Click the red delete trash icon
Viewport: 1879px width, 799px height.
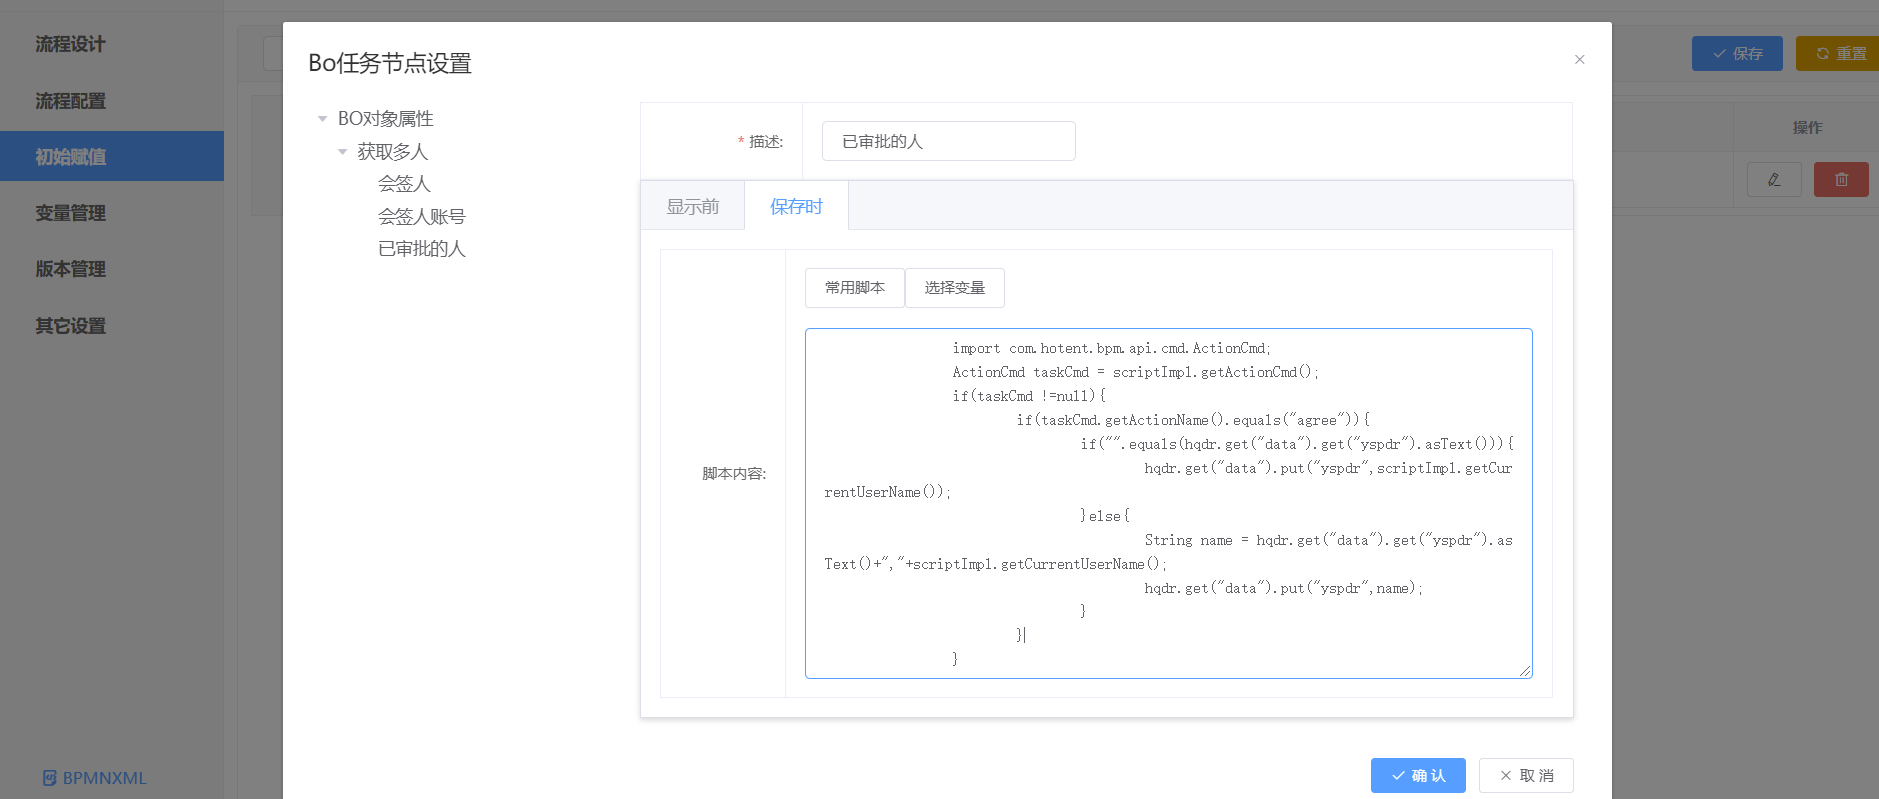click(1840, 180)
